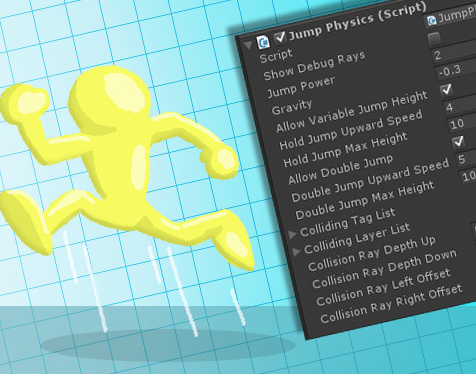
Task: Uncheck the Allow Double Jump checkbox
Action: (x=458, y=142)
